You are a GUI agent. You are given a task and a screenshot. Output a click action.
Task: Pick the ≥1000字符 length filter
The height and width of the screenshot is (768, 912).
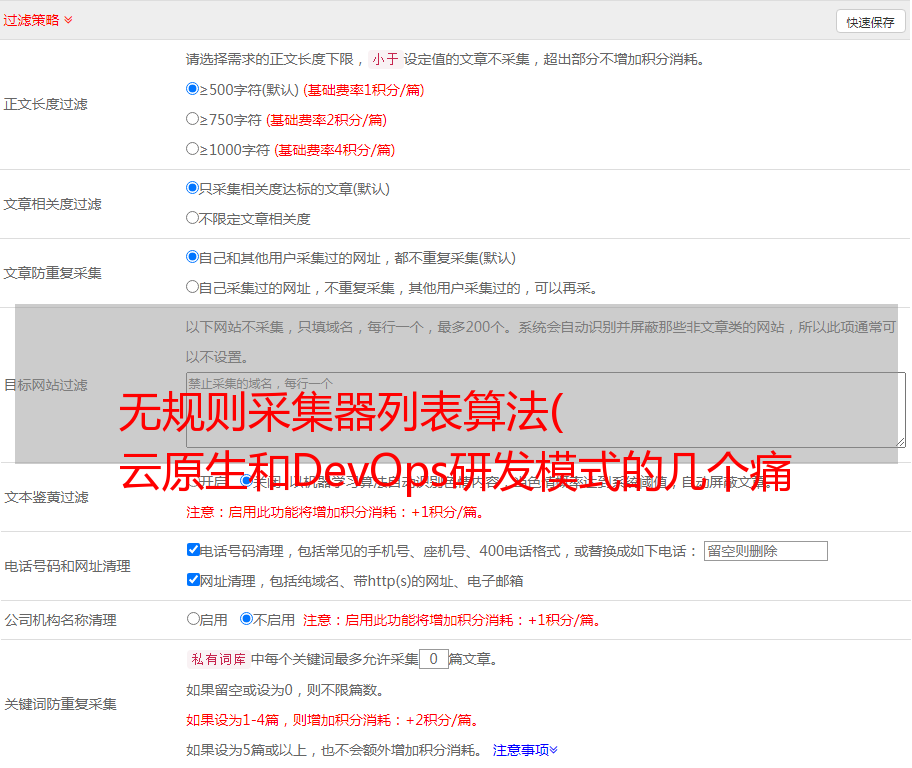[x=193, y=149]
